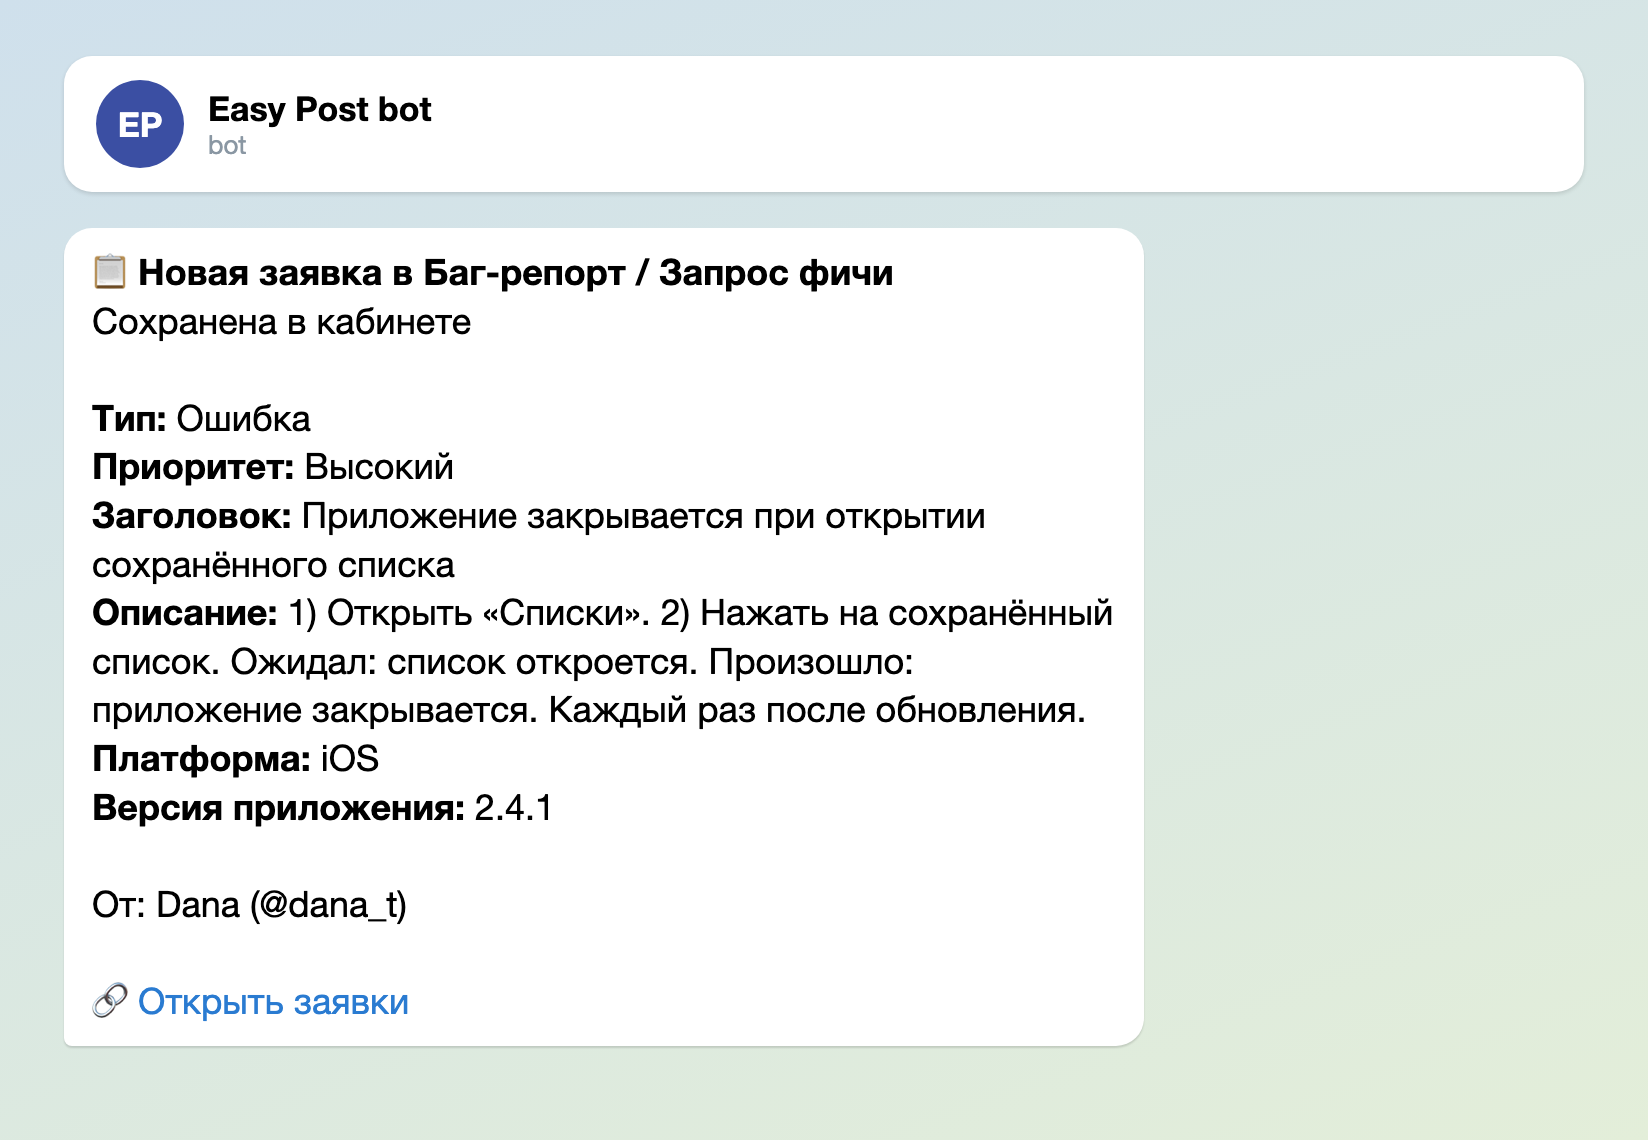
Task: Click the «Заголовок:» field label
Action: 192,516
